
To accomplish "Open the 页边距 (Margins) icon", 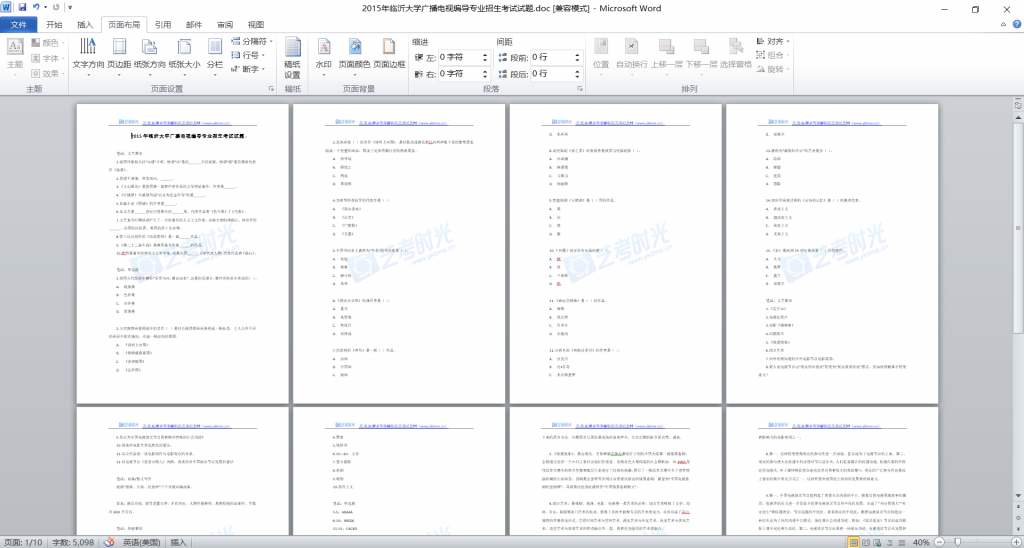I will pos(119,53).
